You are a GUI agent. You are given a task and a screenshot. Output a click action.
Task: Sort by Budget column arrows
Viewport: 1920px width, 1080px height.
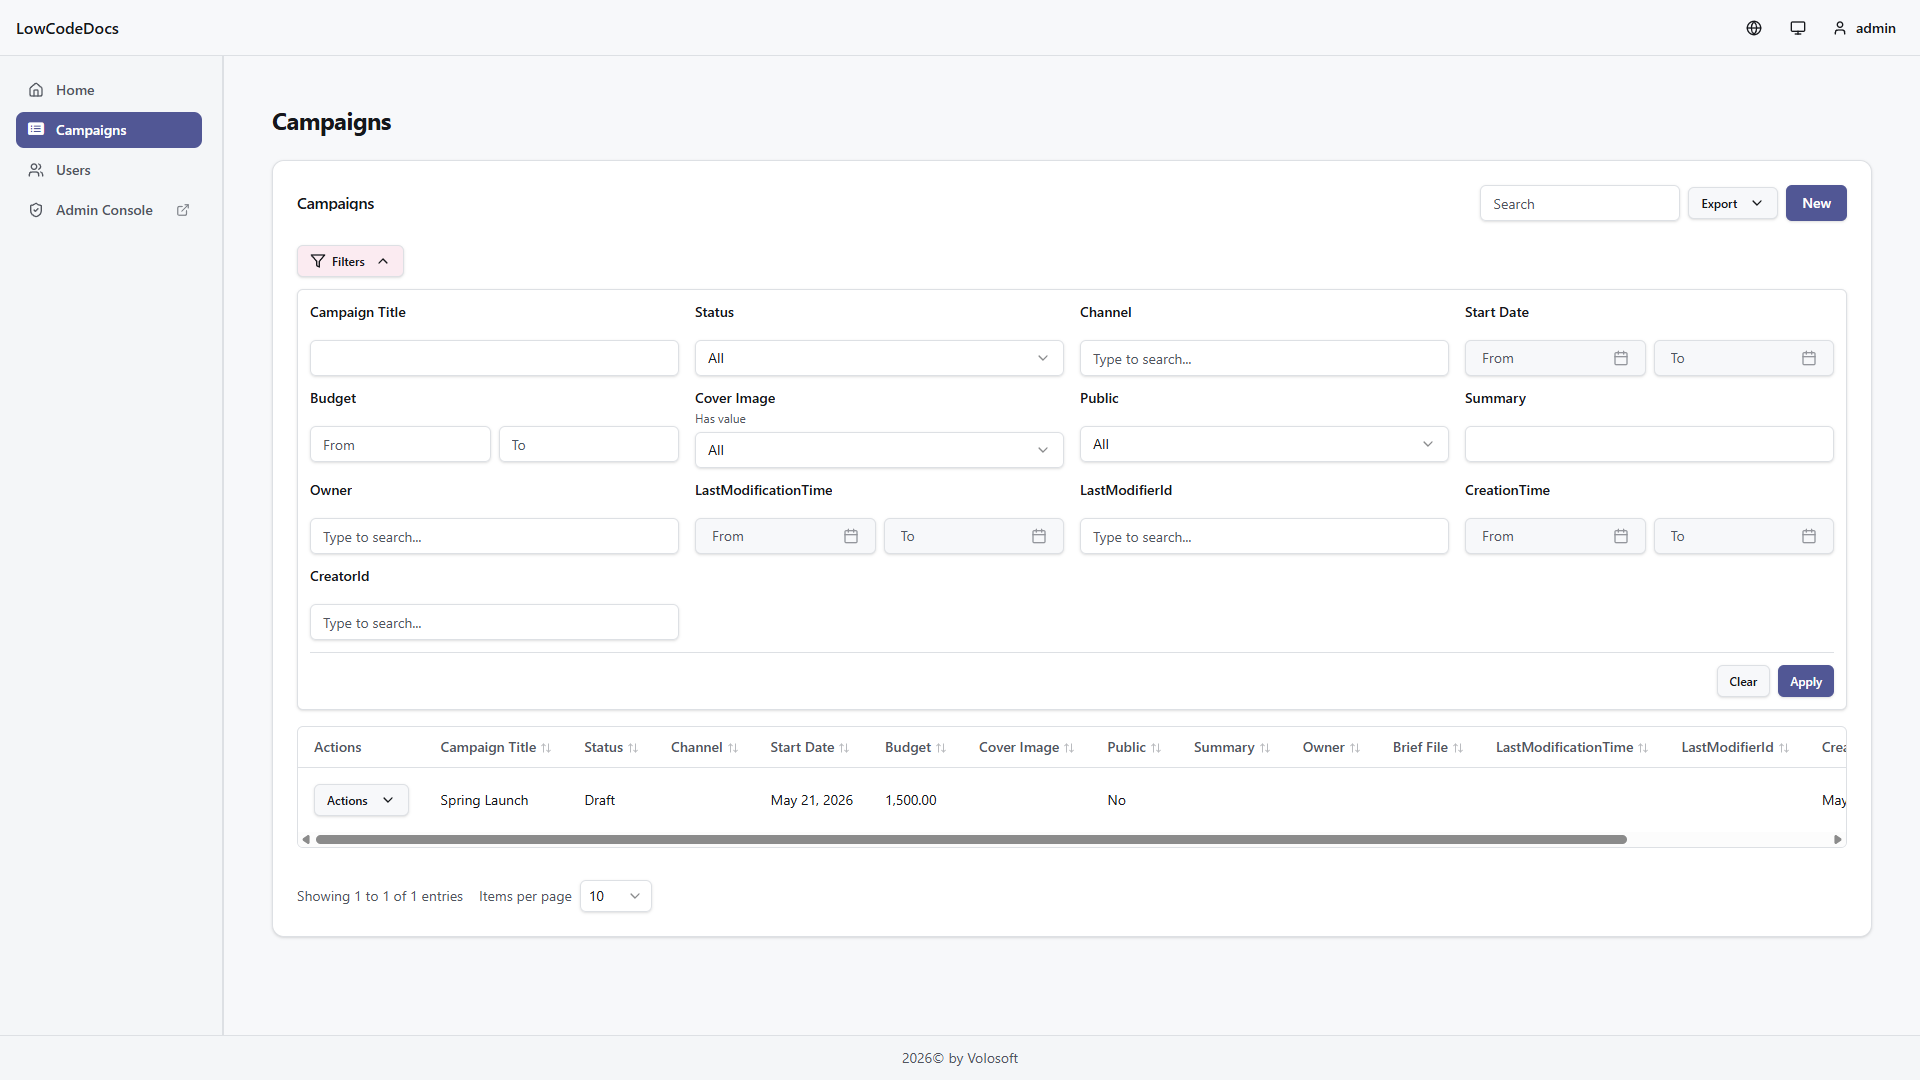941,748
